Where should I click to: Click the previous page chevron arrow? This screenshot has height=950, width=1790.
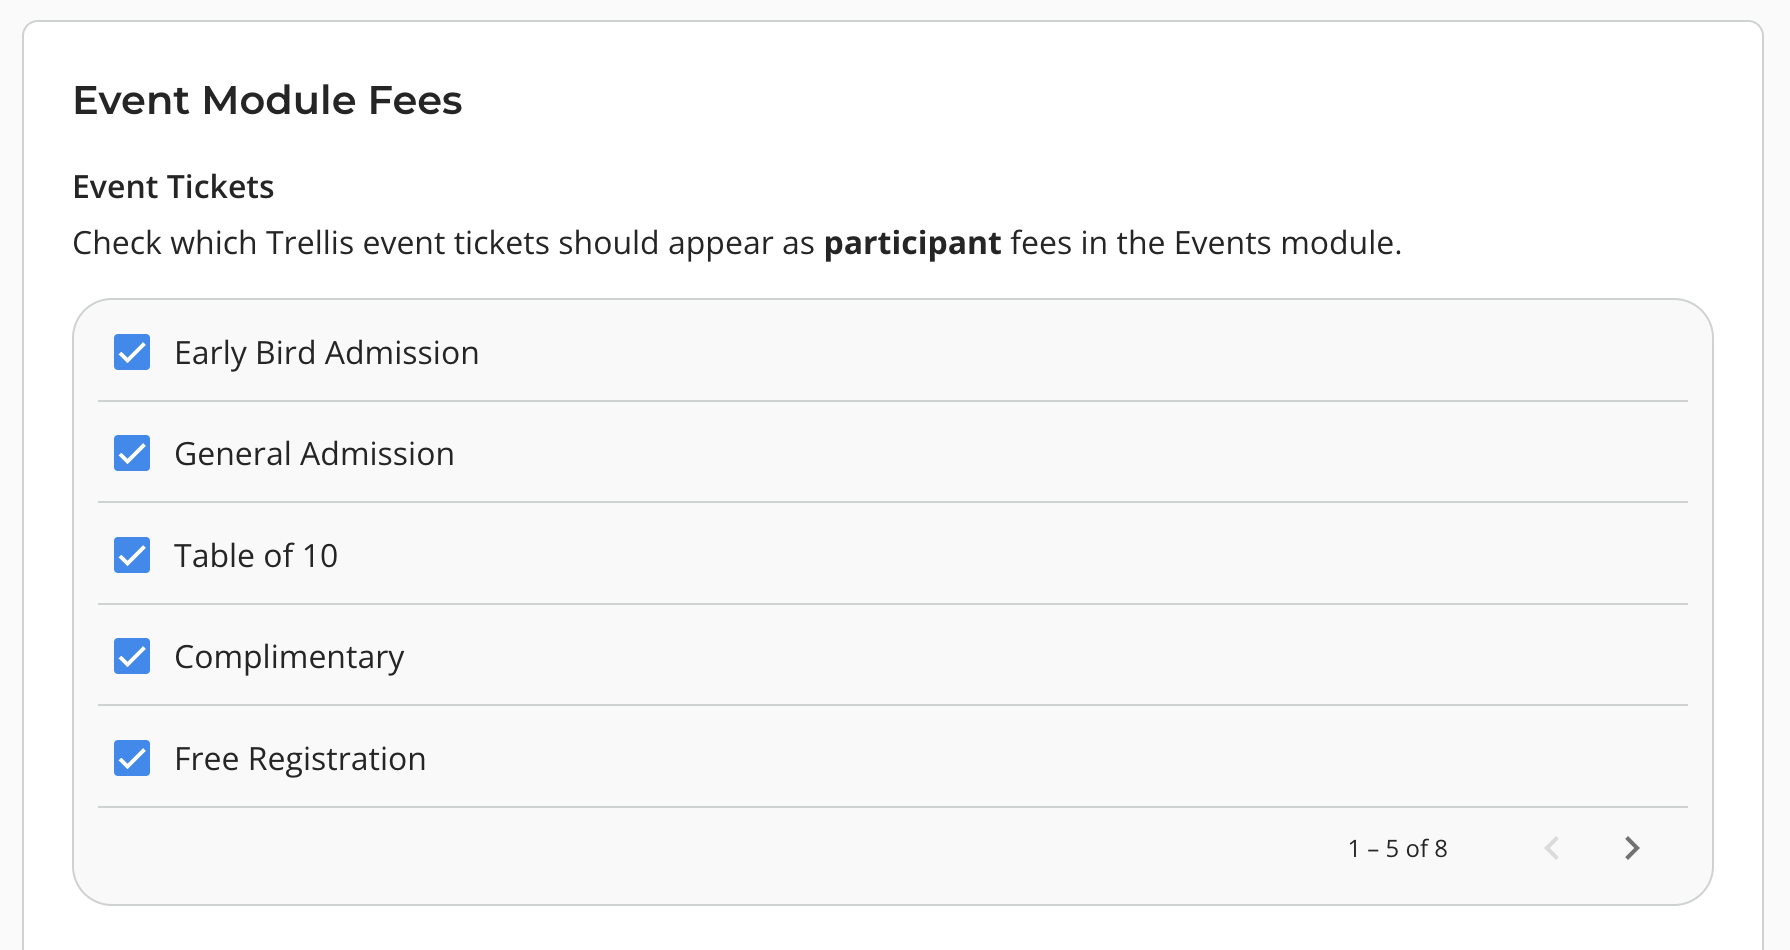click(x=1552, y=848)
